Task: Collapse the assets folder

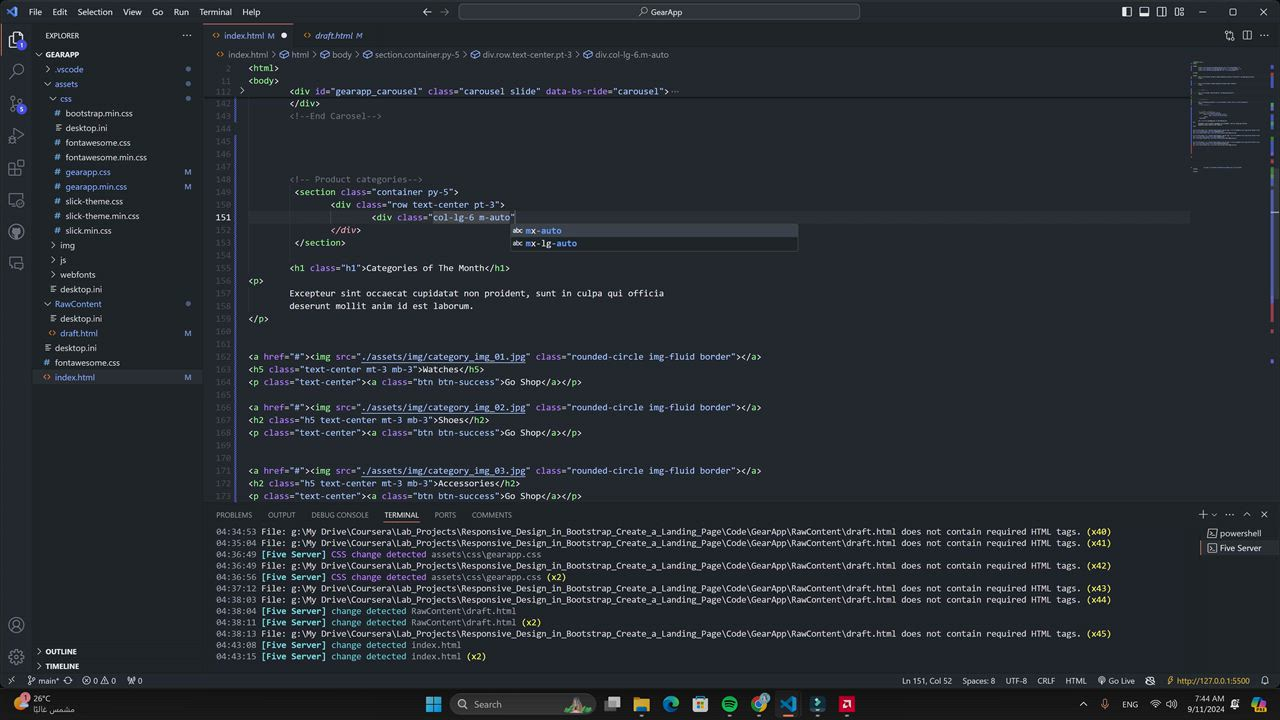Action: (x=66, y=84)
